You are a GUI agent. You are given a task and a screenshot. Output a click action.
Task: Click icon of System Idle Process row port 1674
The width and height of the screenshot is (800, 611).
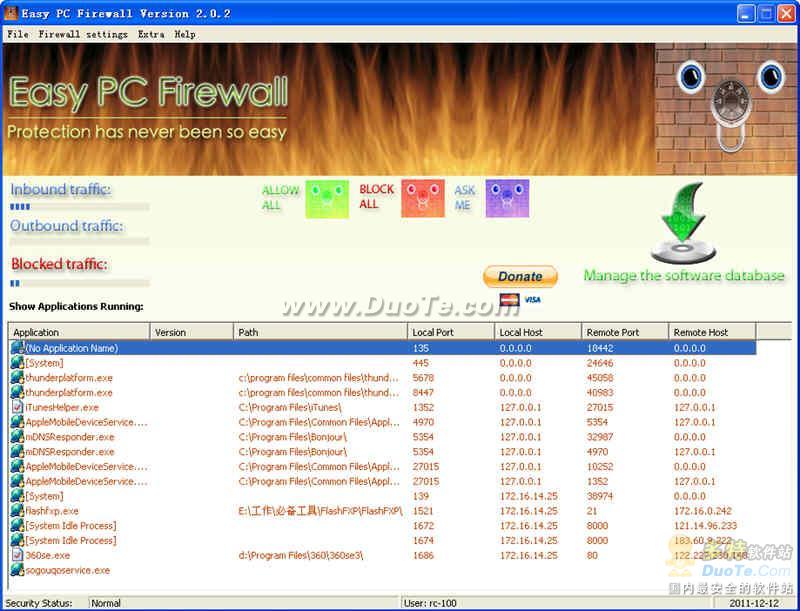[17, 540]
